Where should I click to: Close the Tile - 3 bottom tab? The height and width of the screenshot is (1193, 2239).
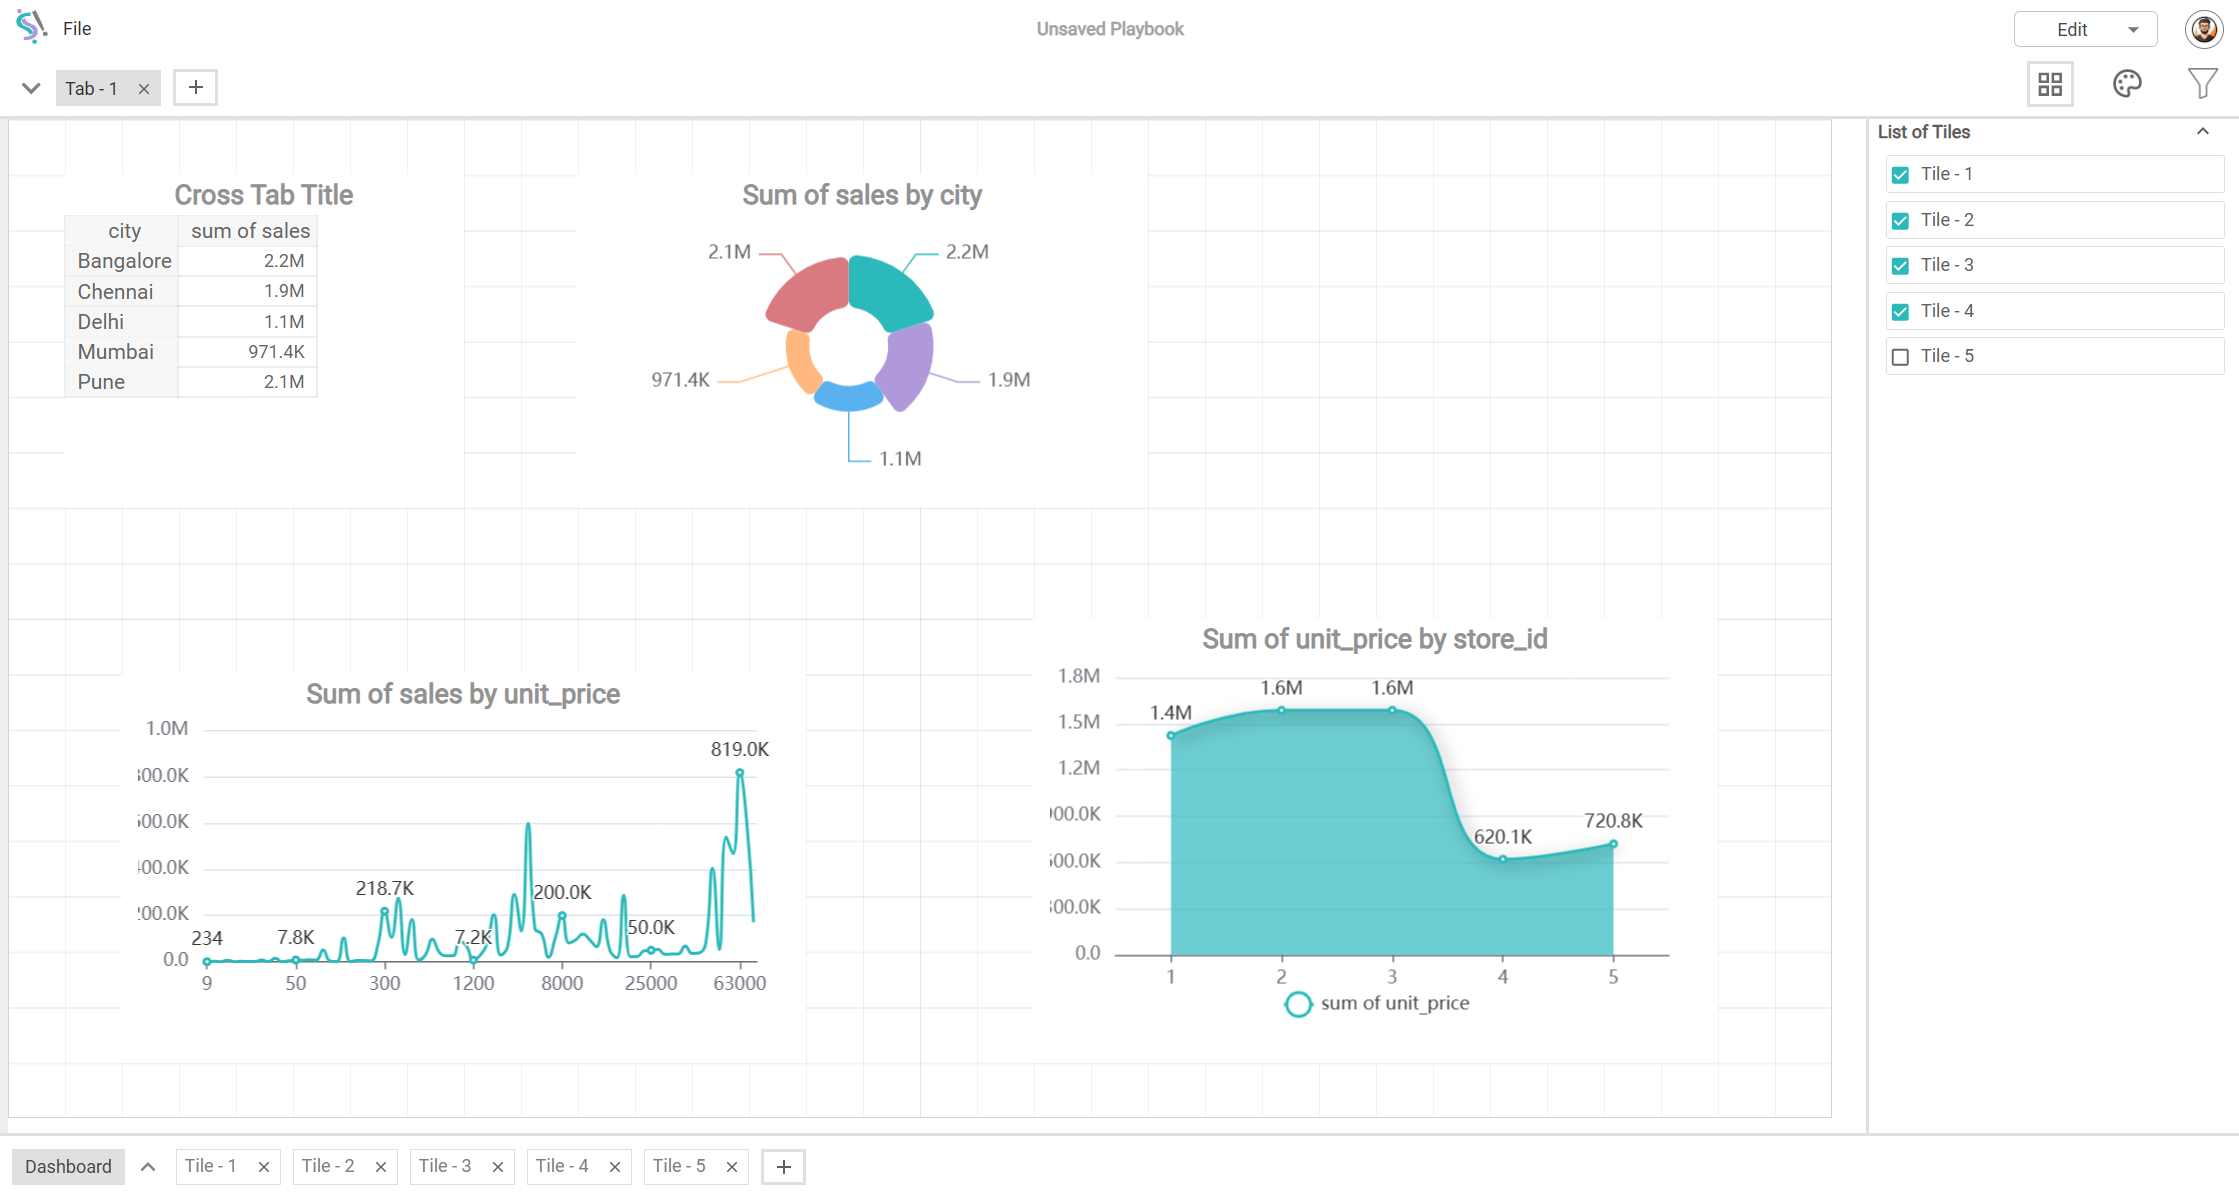coord(498,1167)
